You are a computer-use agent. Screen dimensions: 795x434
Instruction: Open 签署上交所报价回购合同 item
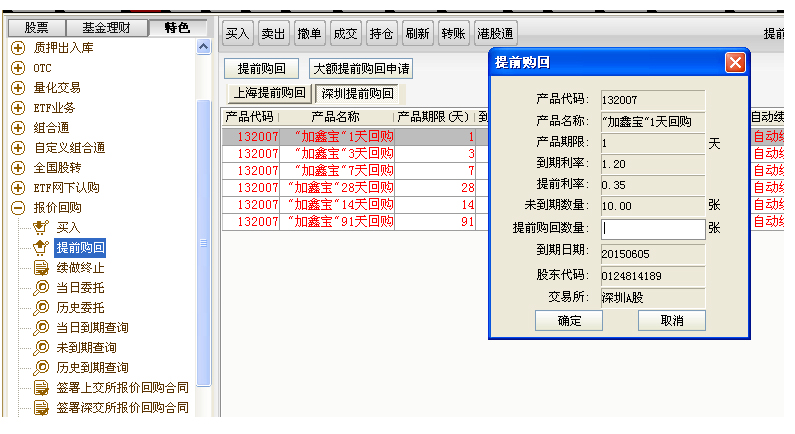tap(122, 388)
